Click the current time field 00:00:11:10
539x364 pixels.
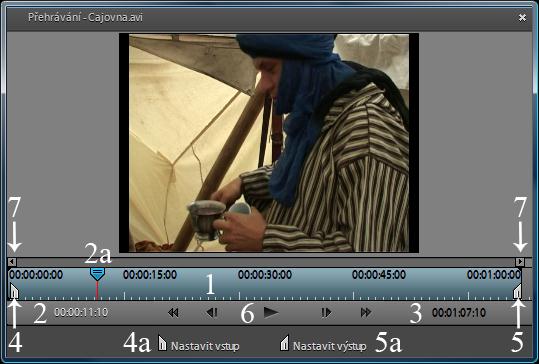(81, 312)
